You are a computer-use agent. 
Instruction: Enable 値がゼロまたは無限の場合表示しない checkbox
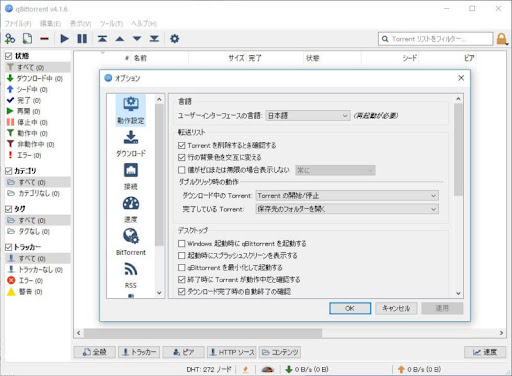point(182,170)
